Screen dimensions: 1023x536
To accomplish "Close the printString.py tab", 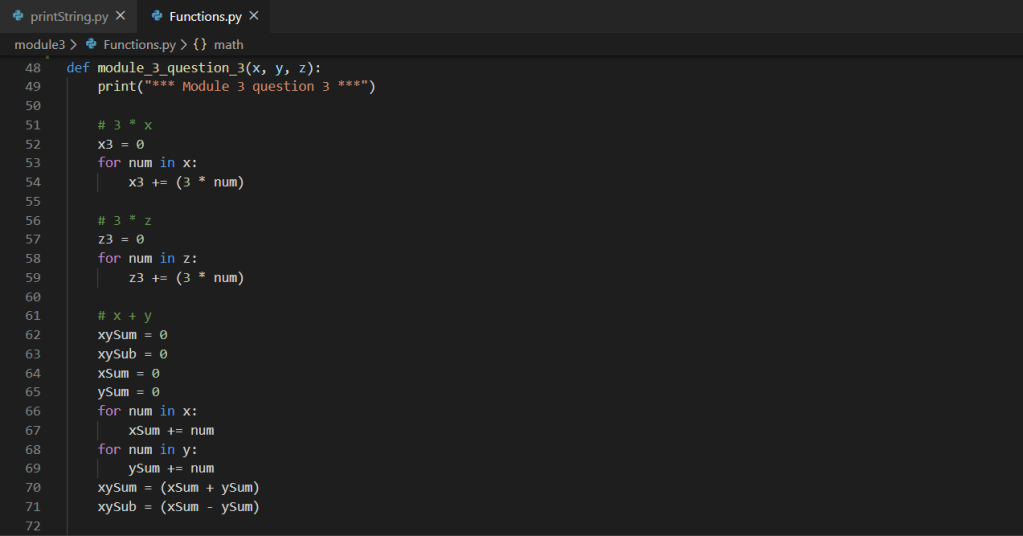I will pyautogui.click(x=121, y=16).
